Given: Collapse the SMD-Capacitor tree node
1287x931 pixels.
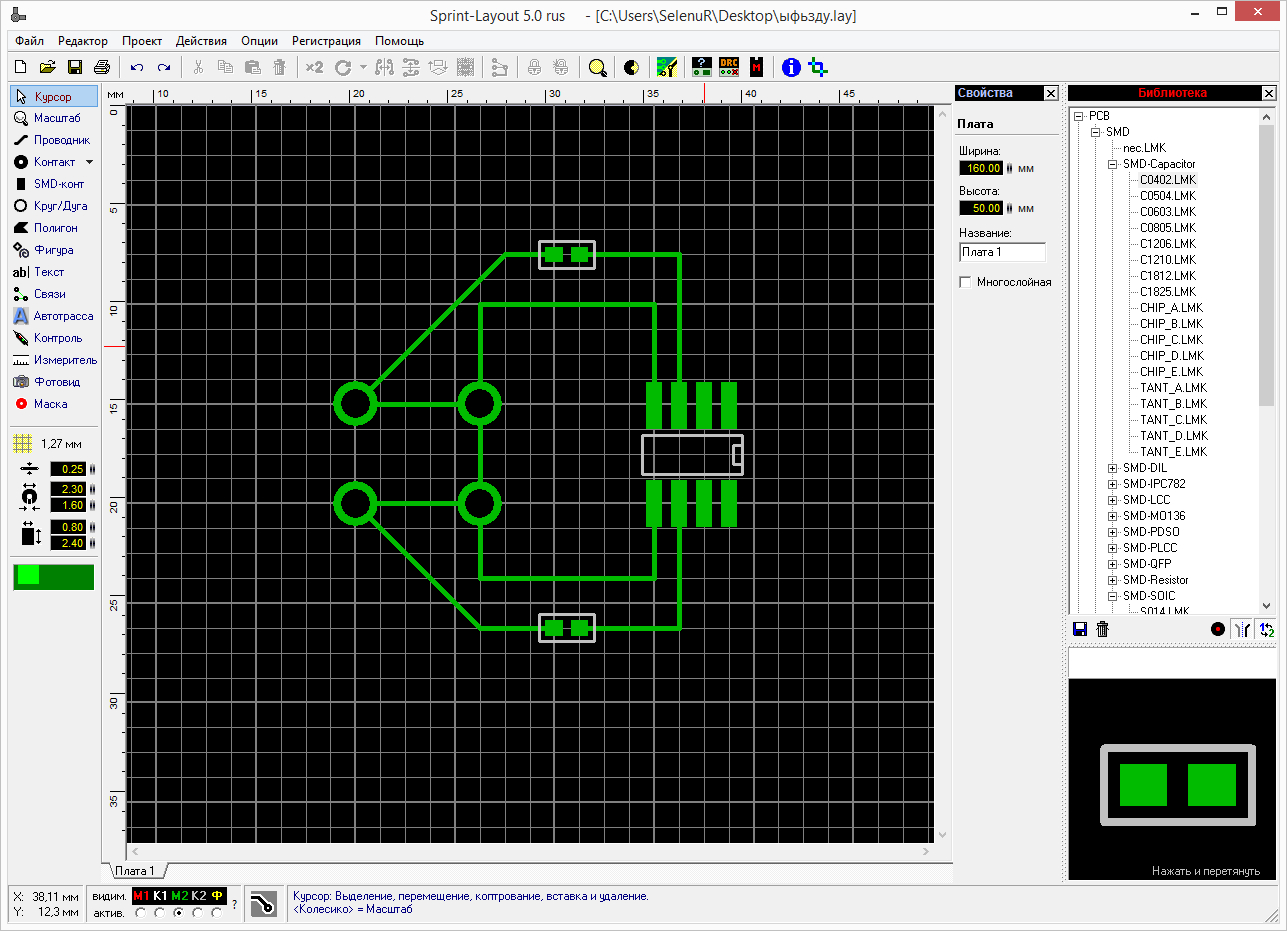Looking at the screenshot, I should click(x=1113, y=164).
